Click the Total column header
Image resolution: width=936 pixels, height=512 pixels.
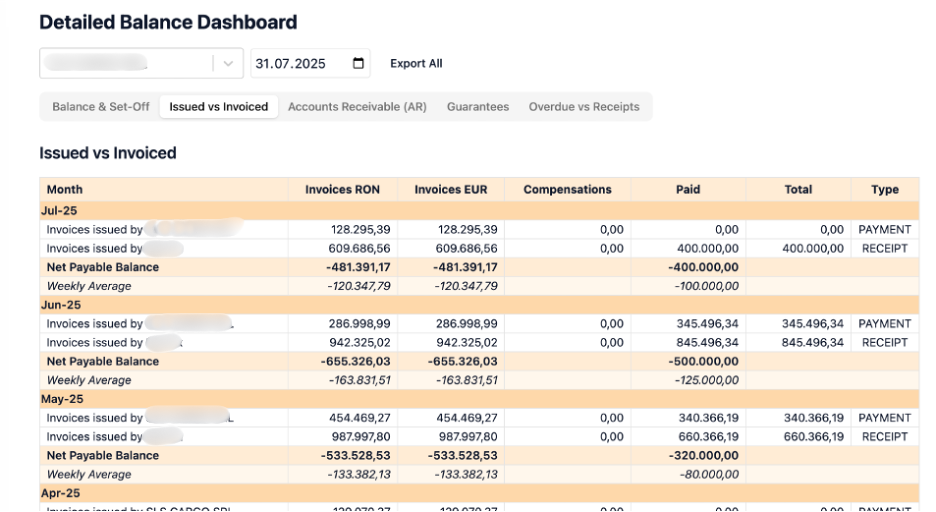798,189
